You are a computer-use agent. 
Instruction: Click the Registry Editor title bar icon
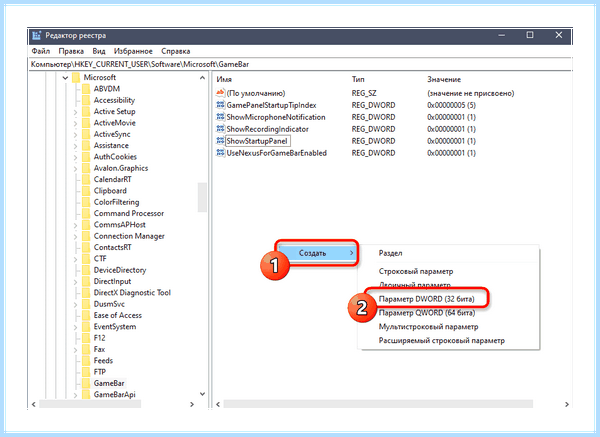click(x=36, y=36)
